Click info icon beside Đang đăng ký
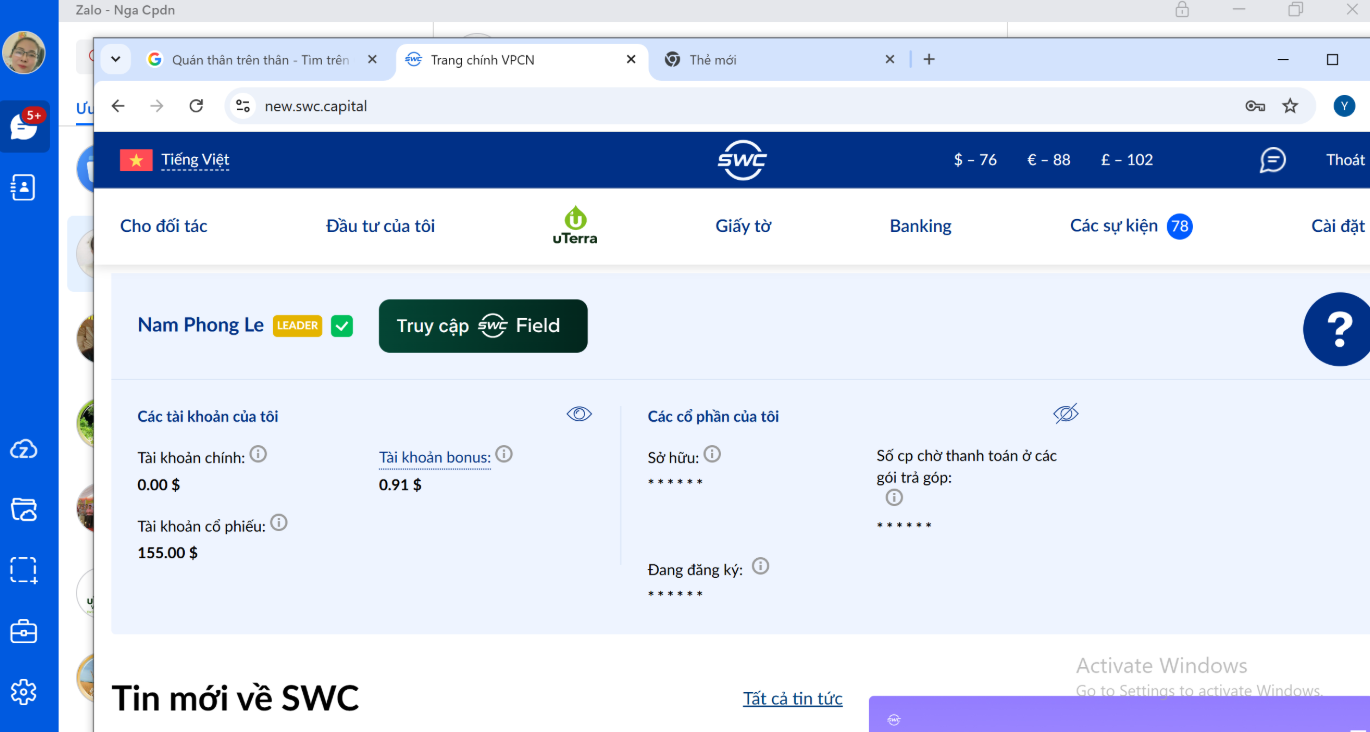Viewport: 1370px width, 732px height. [760, 566]
